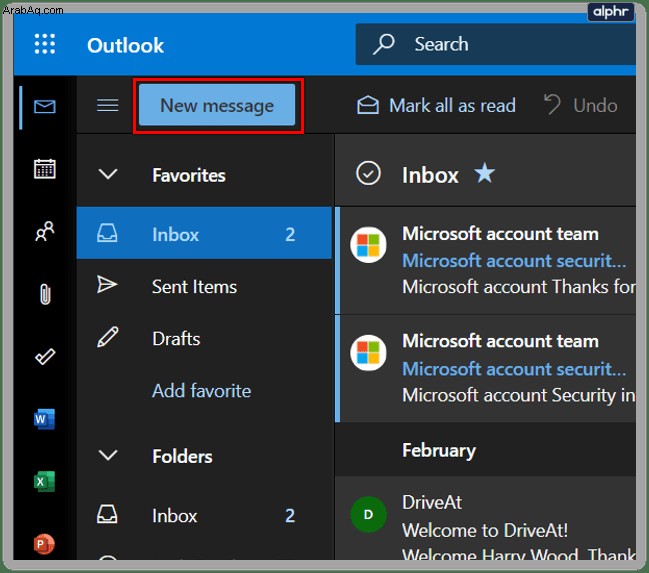Click the Search input field

(x=495, y=44)
